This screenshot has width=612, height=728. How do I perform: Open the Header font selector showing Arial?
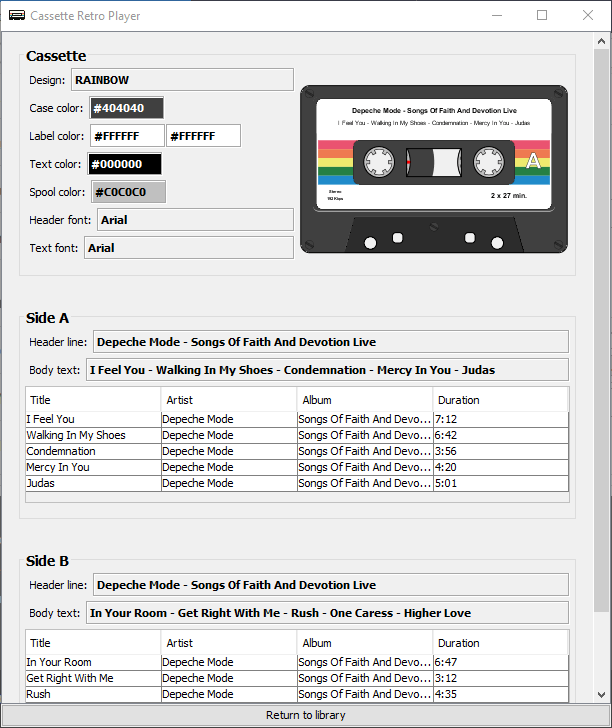click(194, 220)
